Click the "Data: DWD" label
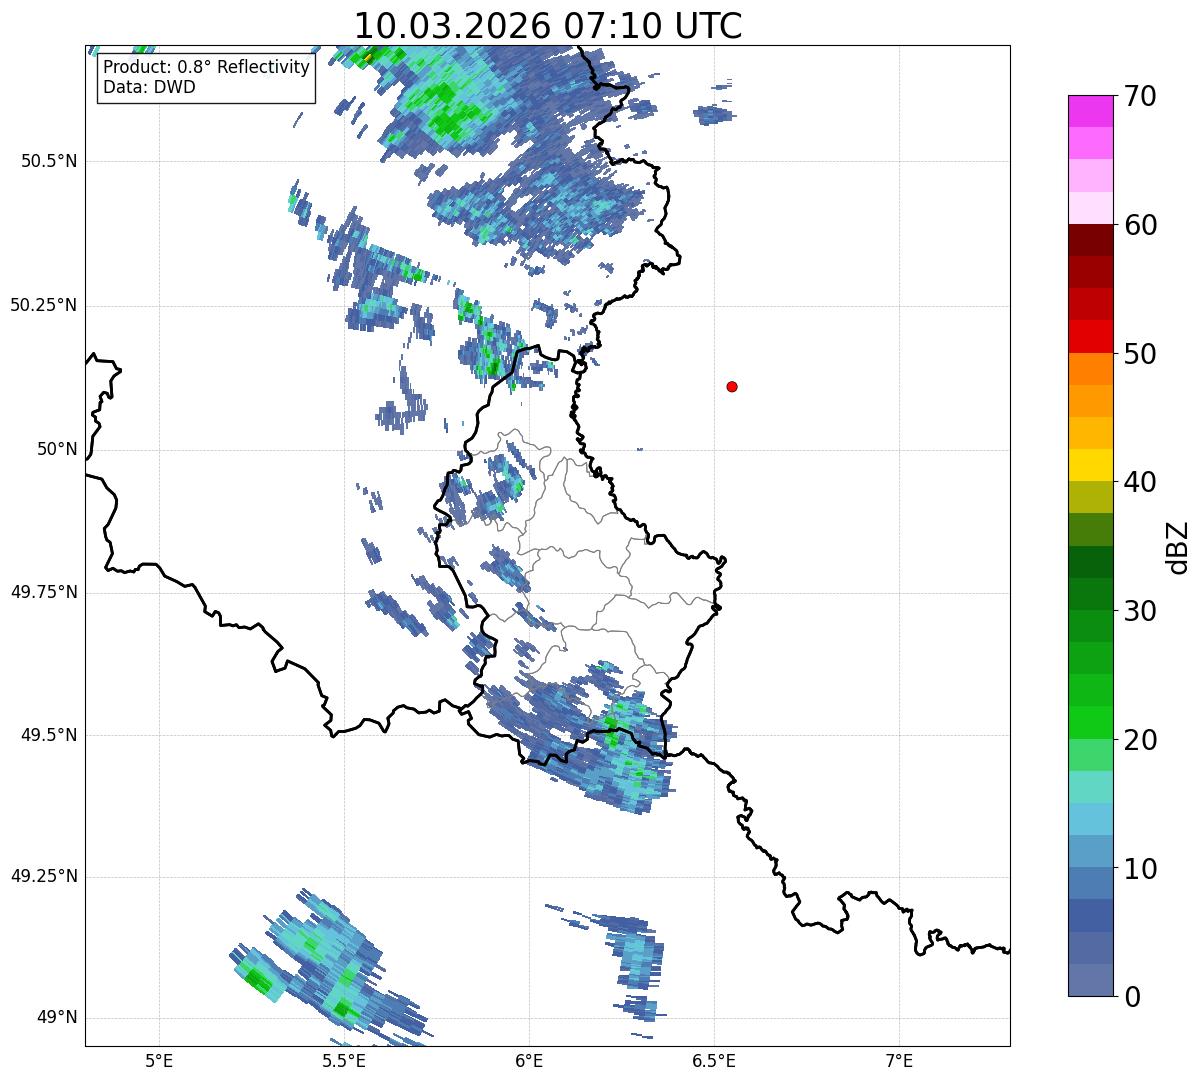 click(x=149, y=87)
